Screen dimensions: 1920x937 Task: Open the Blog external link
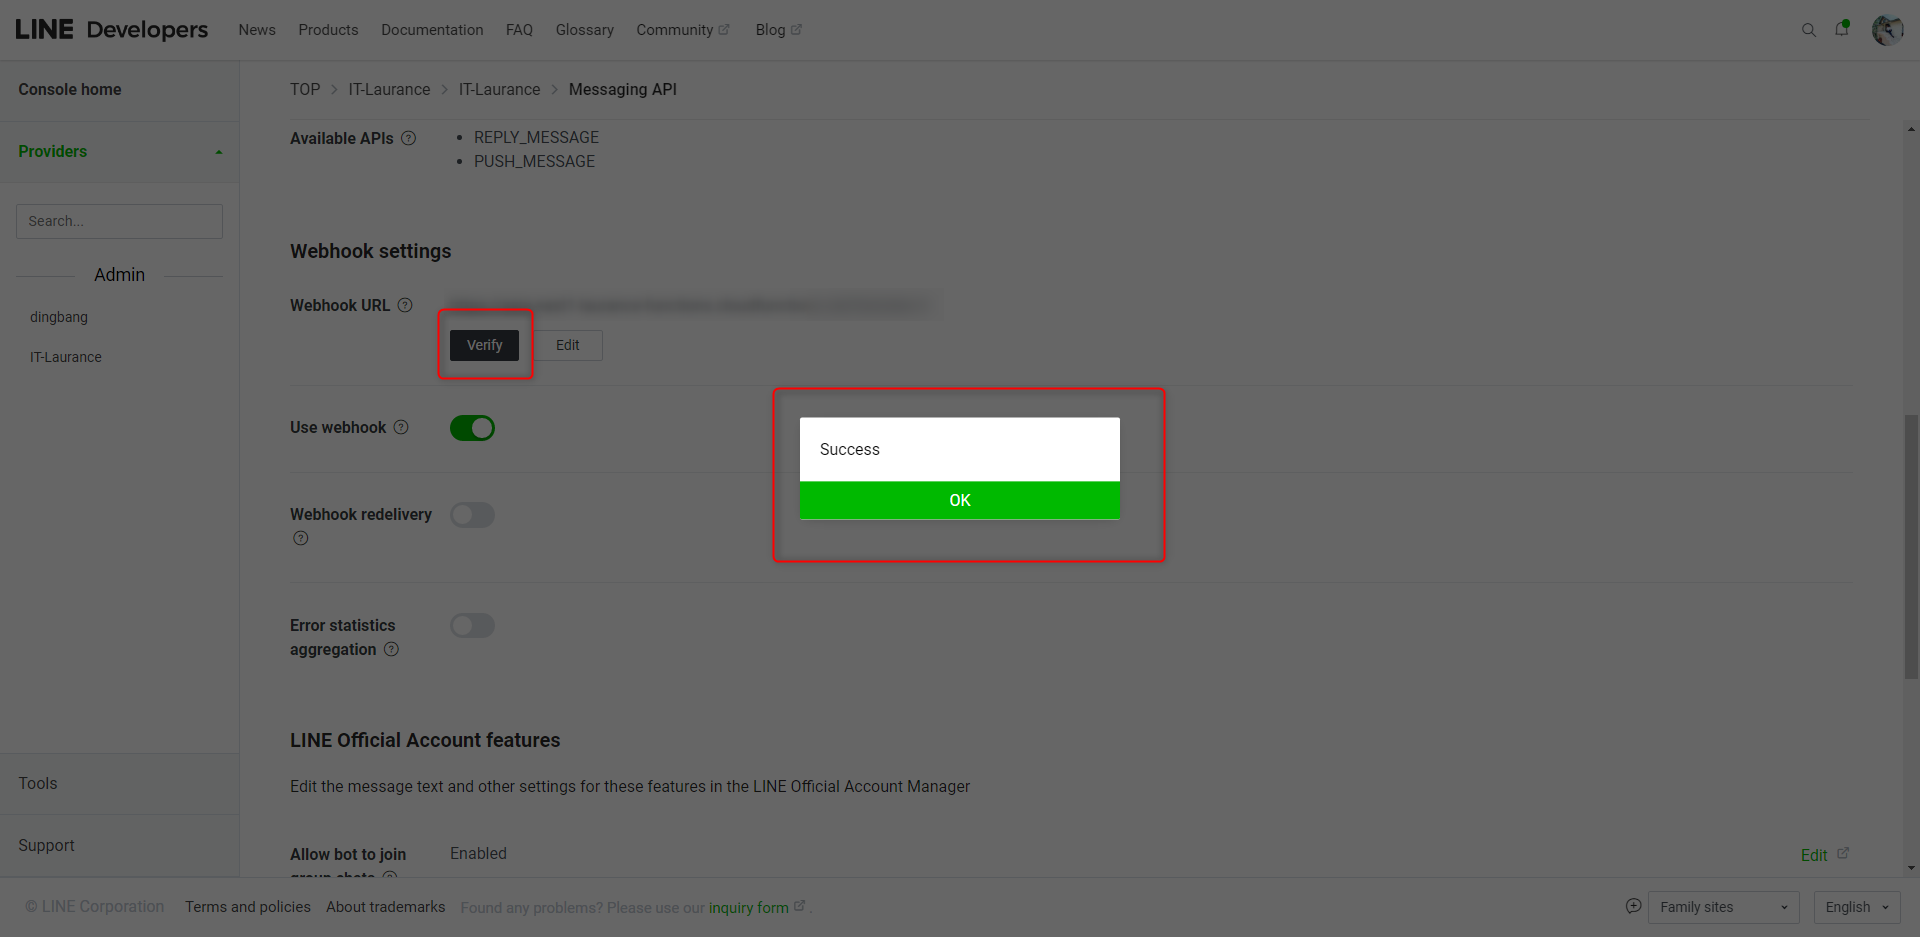pos(778,30)
